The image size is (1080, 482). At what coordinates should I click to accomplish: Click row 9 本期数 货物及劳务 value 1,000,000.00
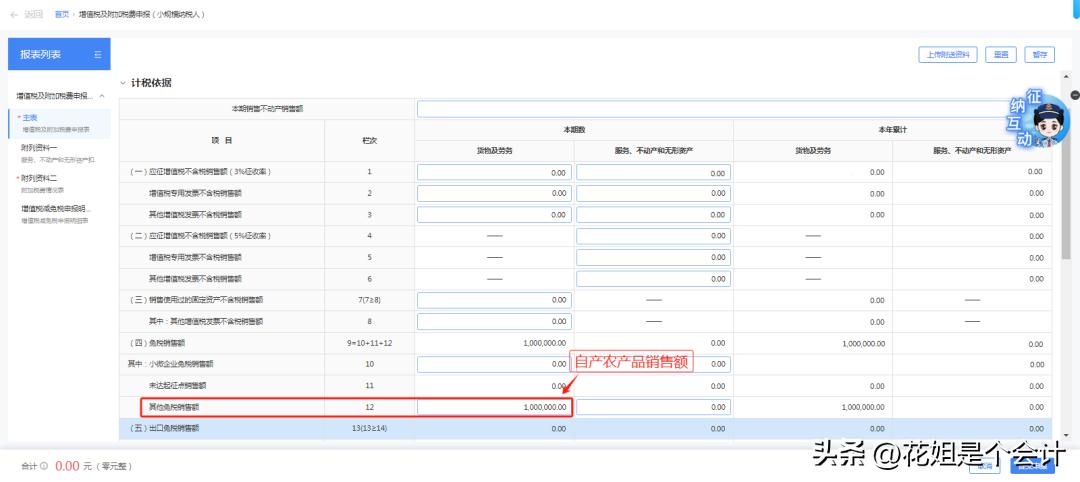[545, 343]
